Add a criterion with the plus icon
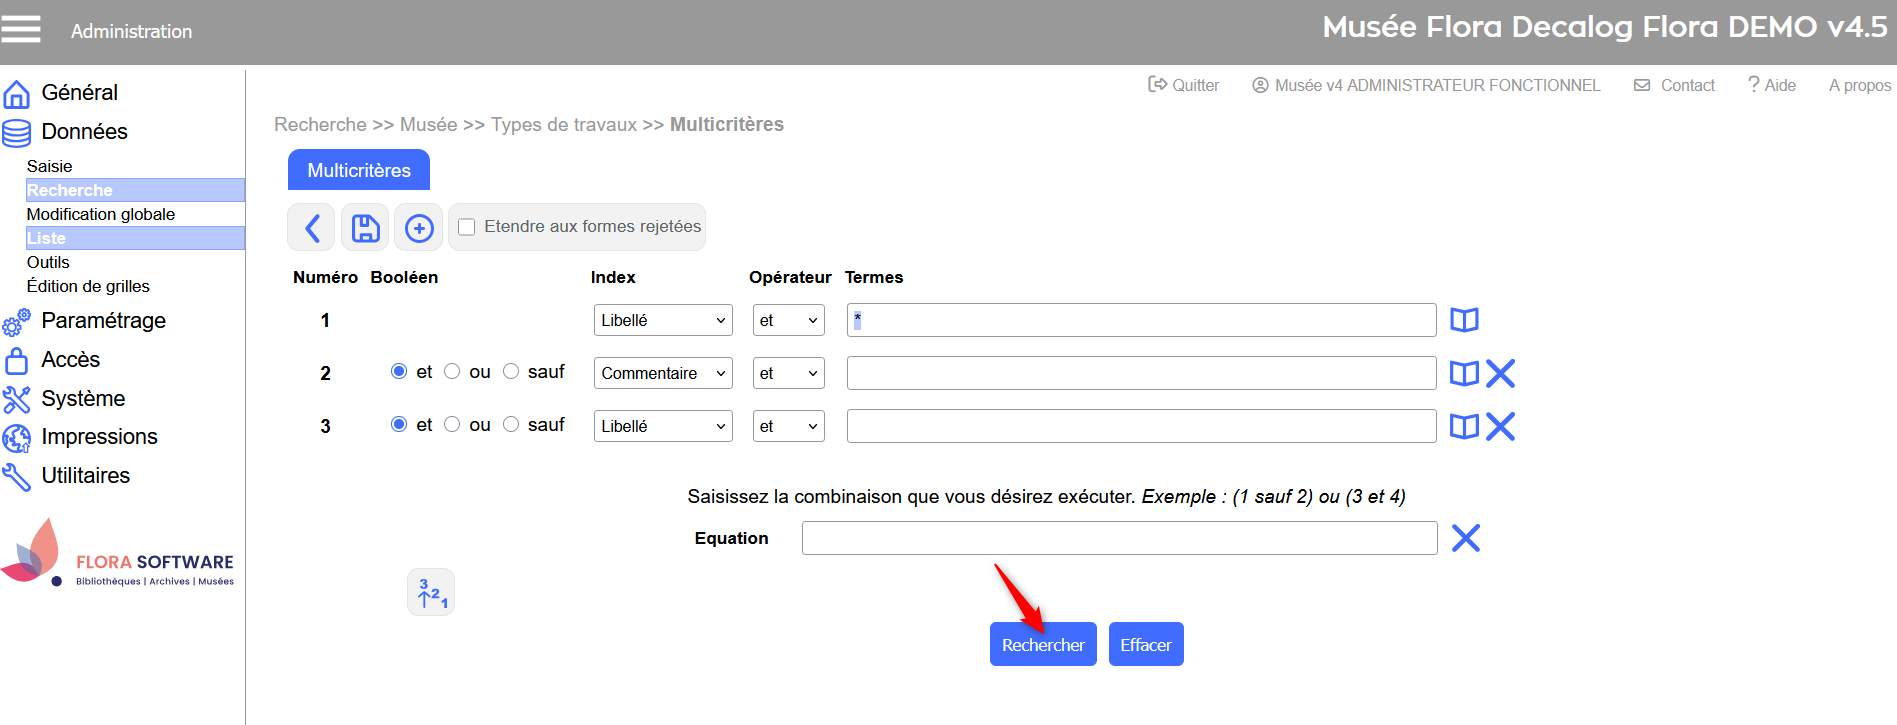 419,228
